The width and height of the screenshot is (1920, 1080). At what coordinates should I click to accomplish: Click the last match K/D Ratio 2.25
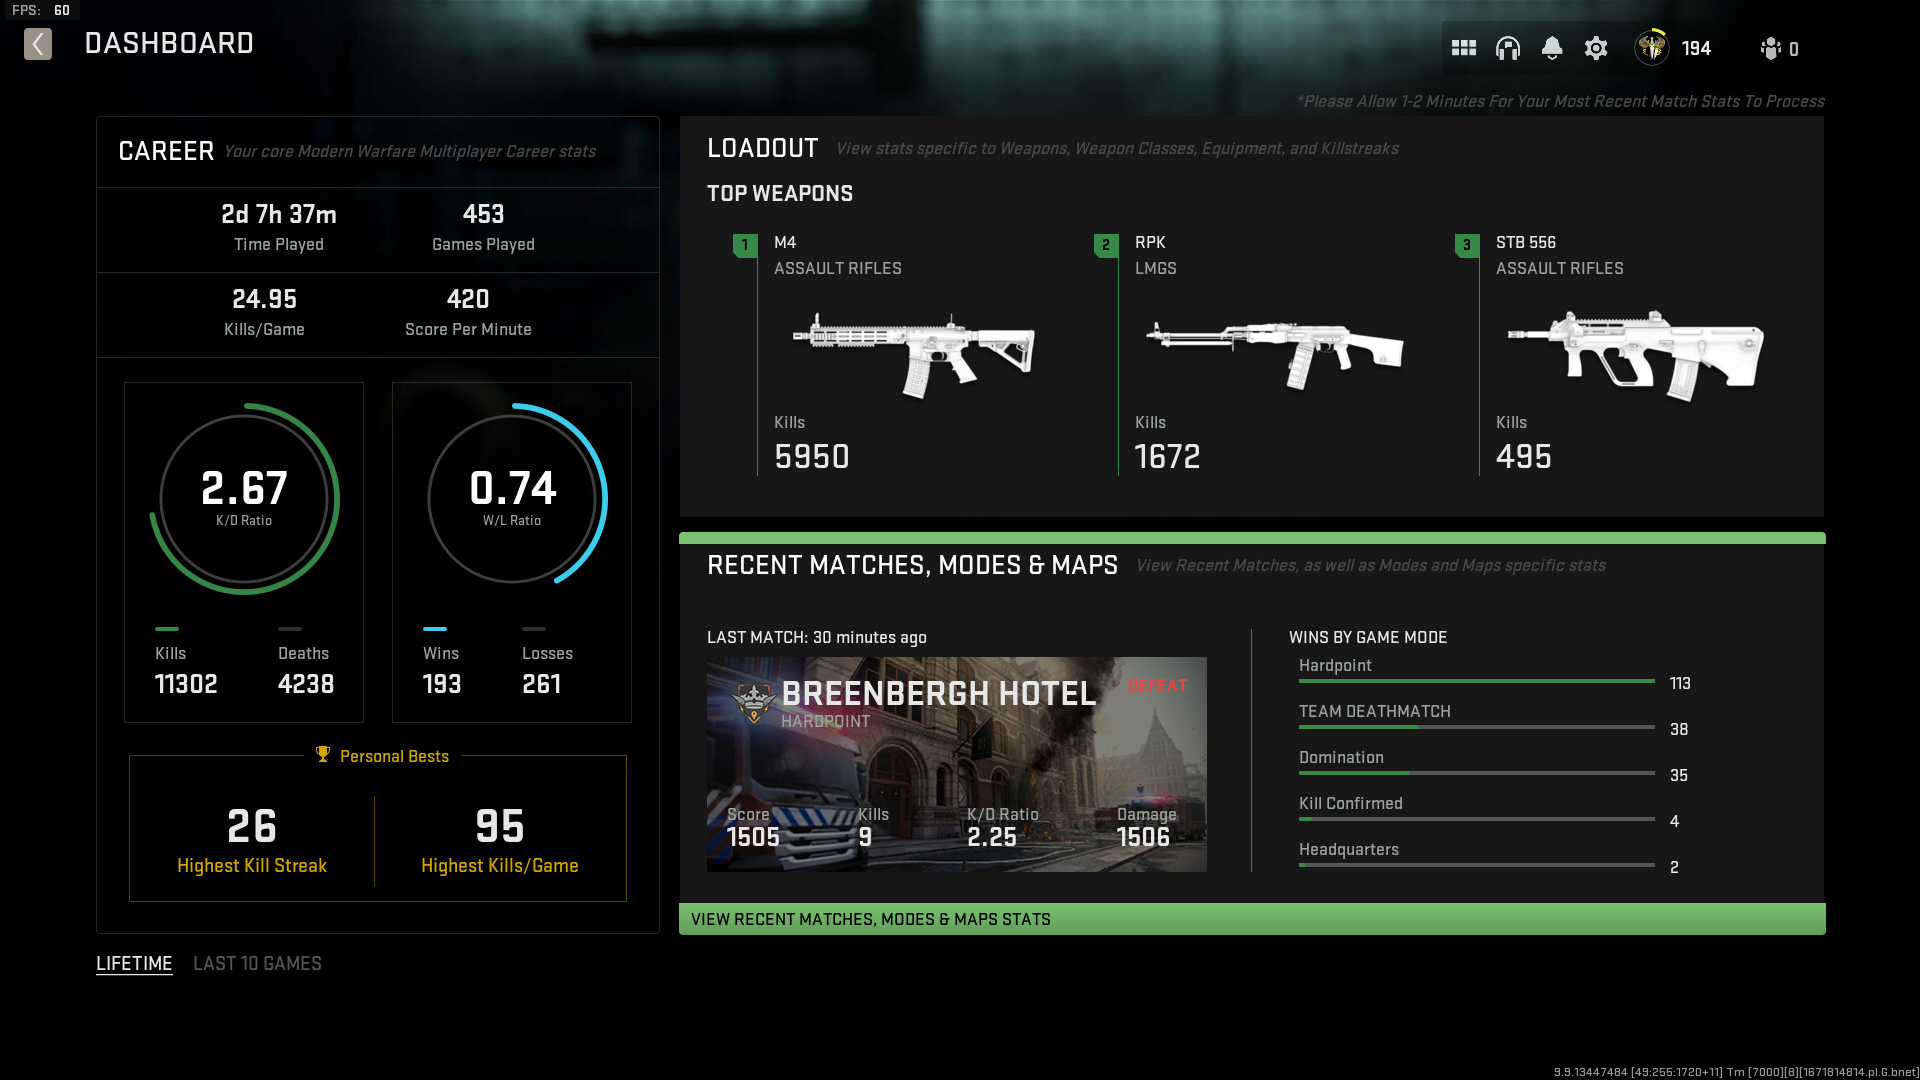click(x=992, y=838)
